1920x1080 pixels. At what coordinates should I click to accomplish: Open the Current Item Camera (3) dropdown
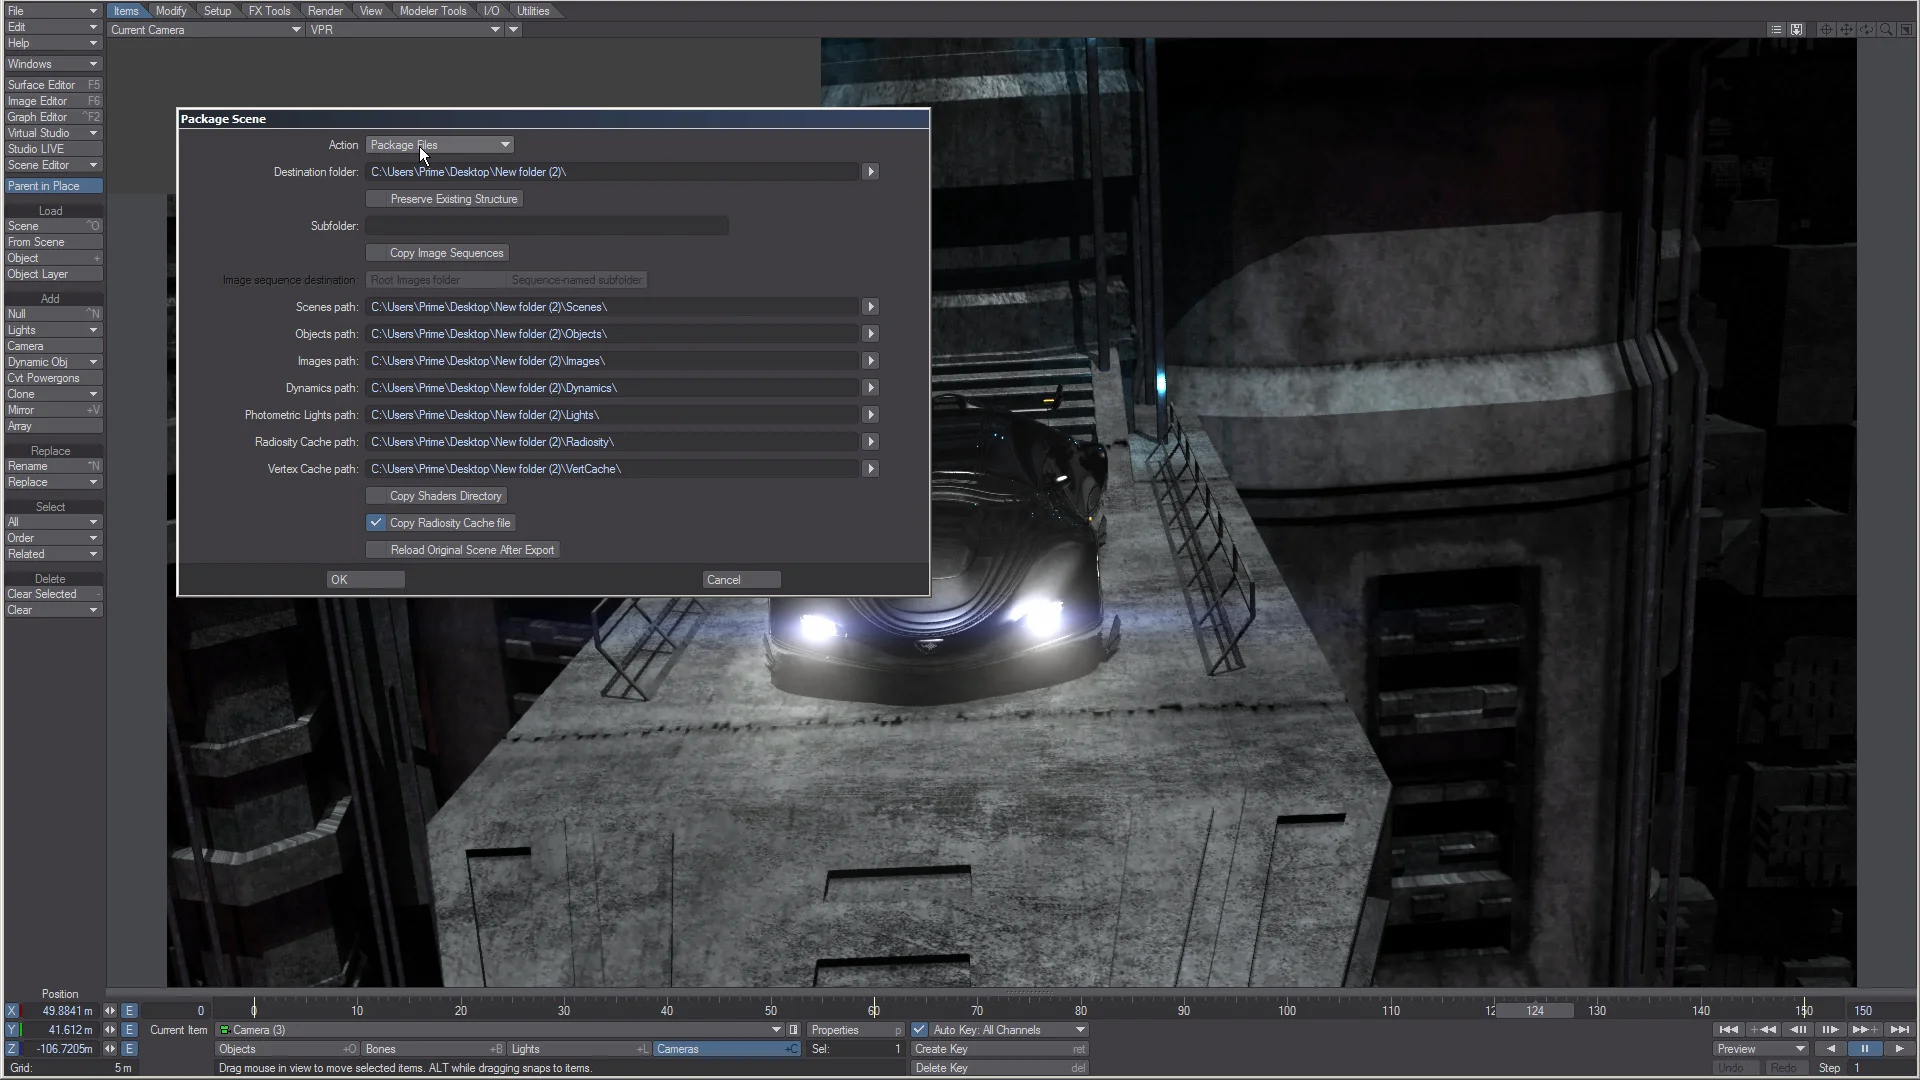[x=500, y=1029]
